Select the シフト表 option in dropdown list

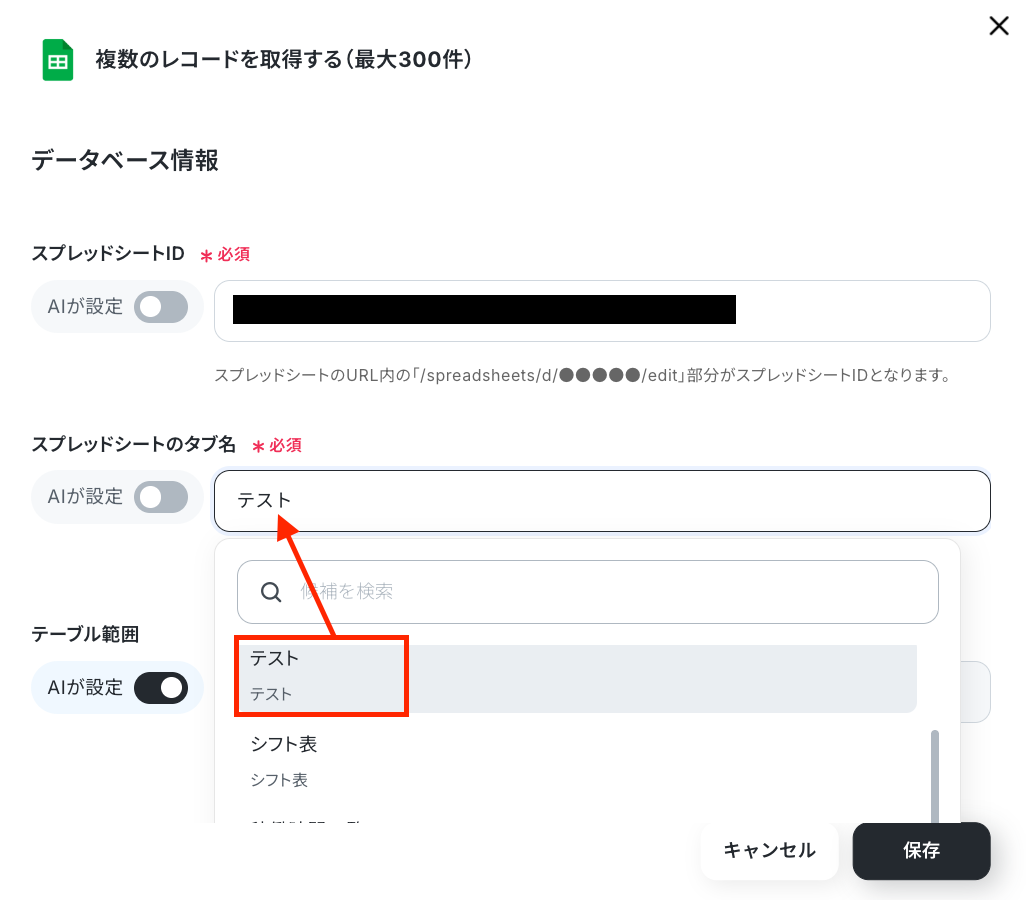pyautogui.click(x=577, y=762)
